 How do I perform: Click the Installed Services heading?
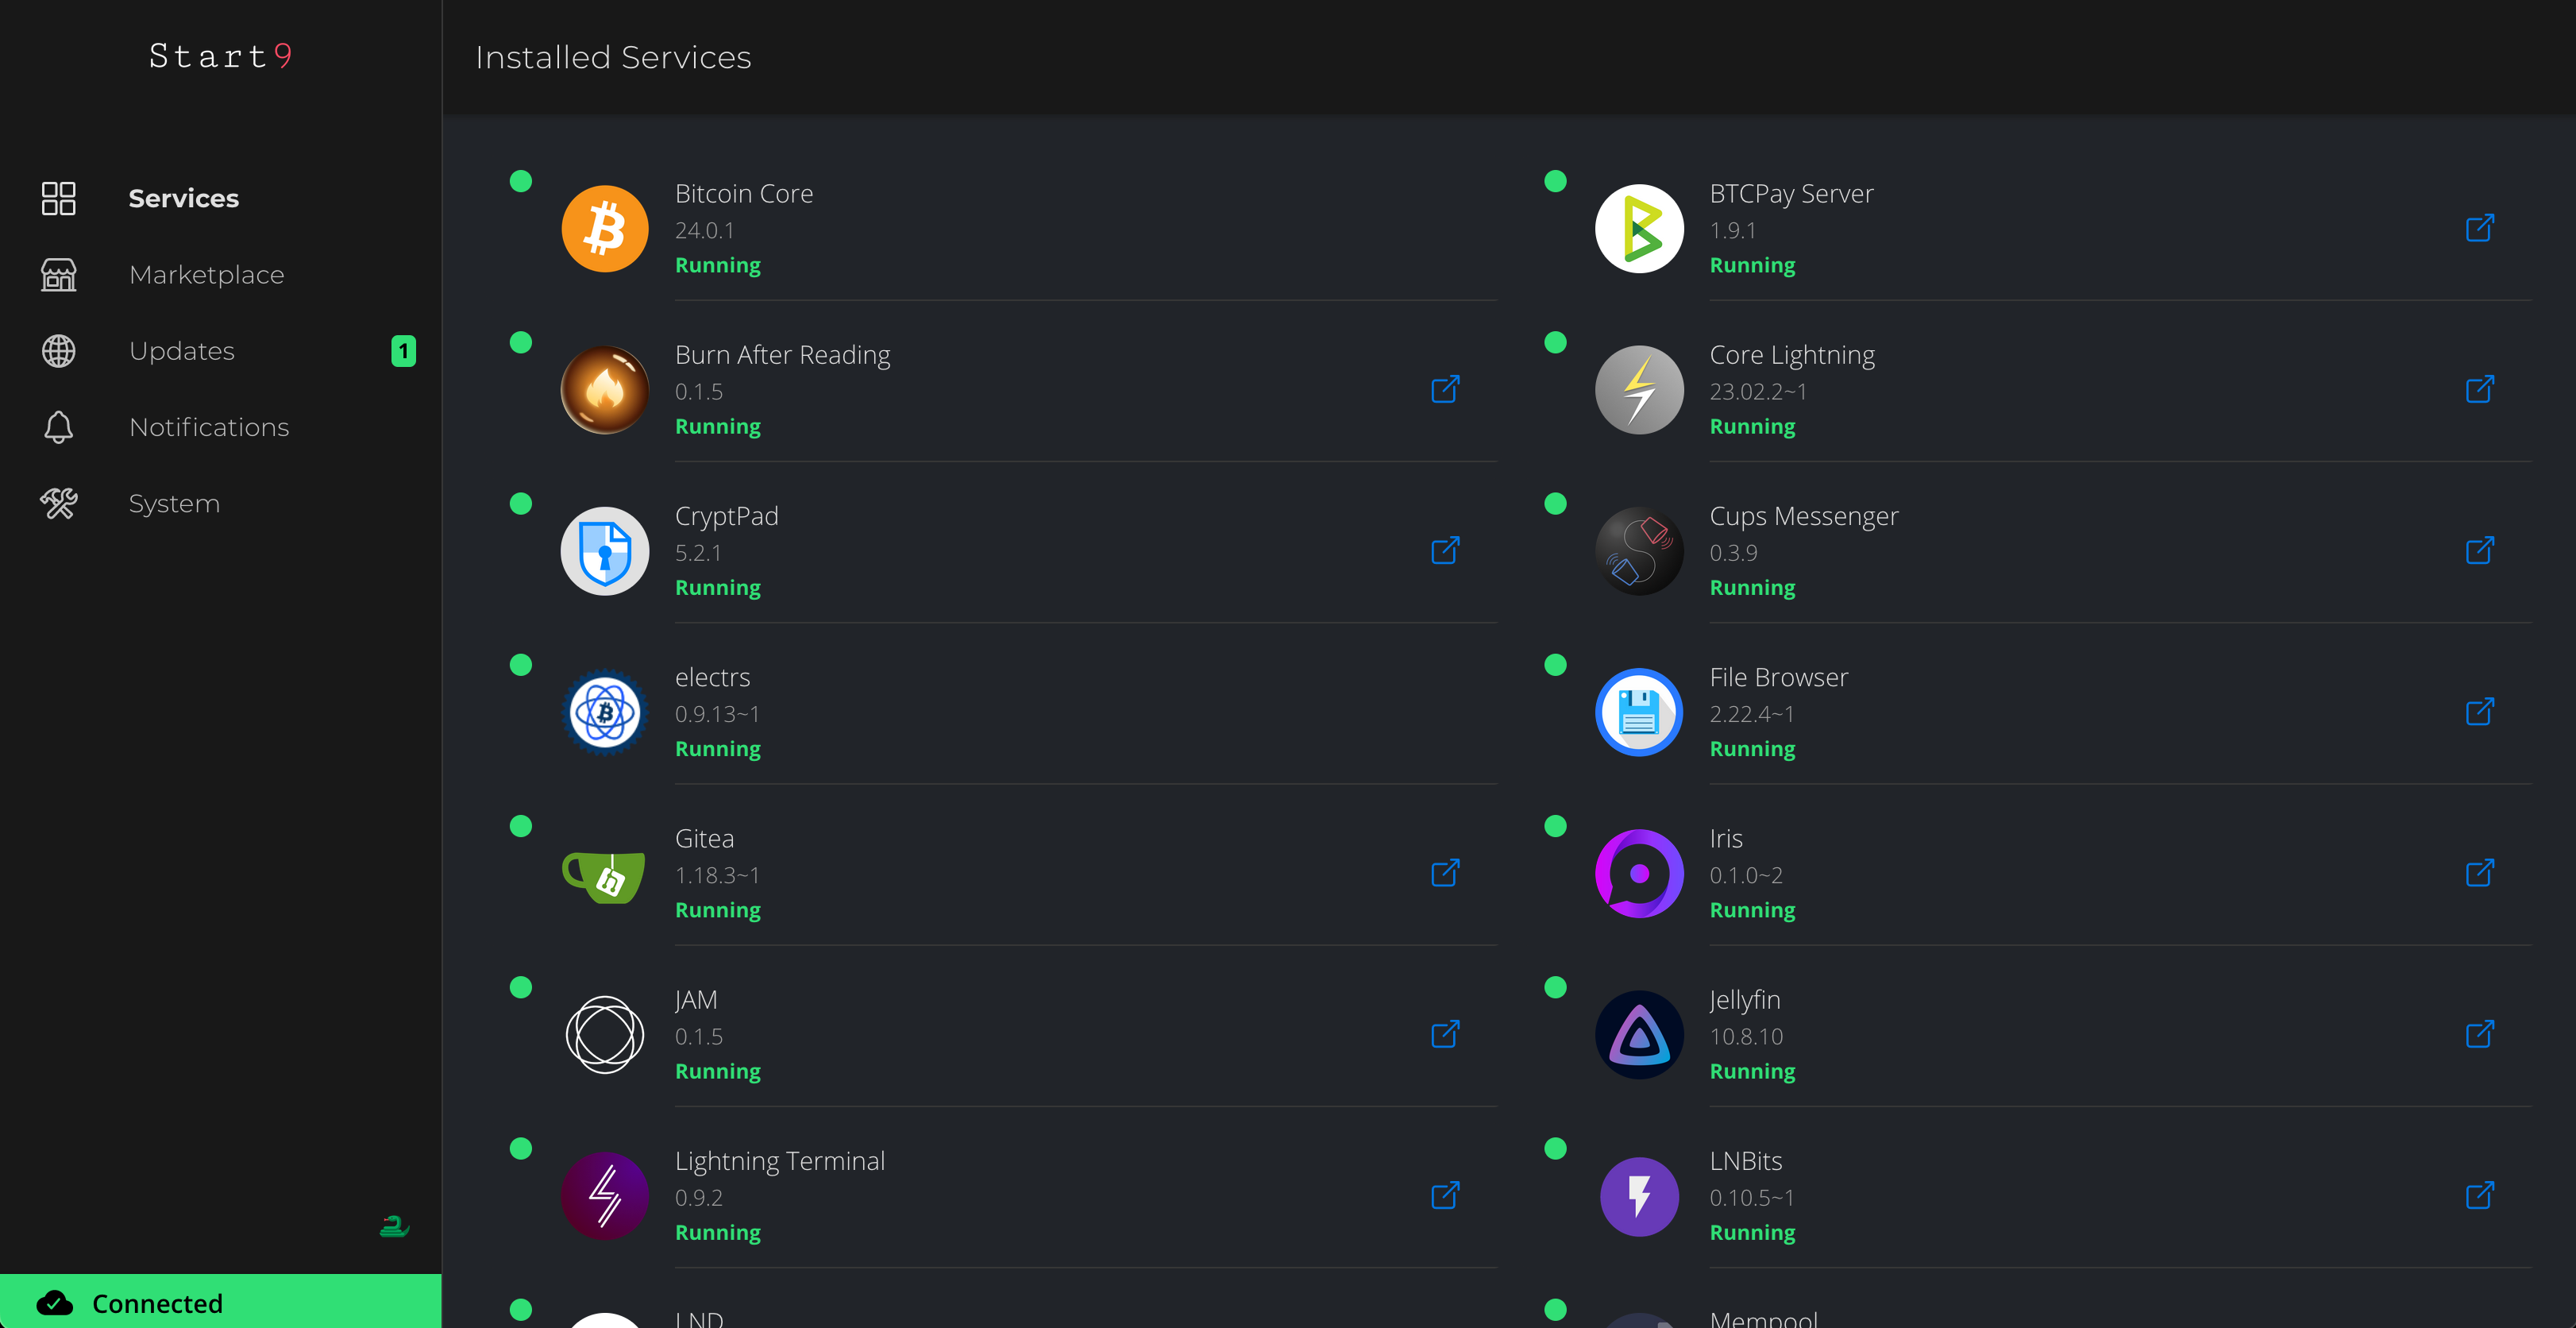pos(613,57)
